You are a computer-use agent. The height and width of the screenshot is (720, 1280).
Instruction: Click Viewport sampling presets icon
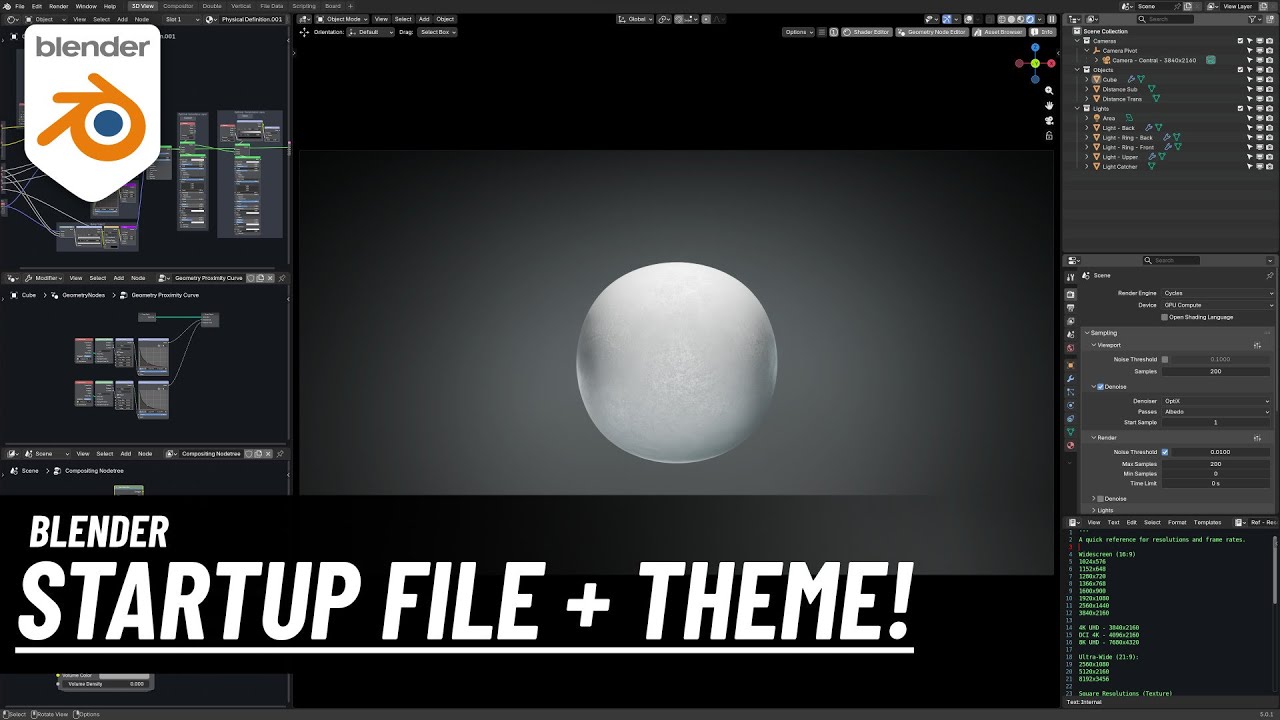coord(1257,345)
